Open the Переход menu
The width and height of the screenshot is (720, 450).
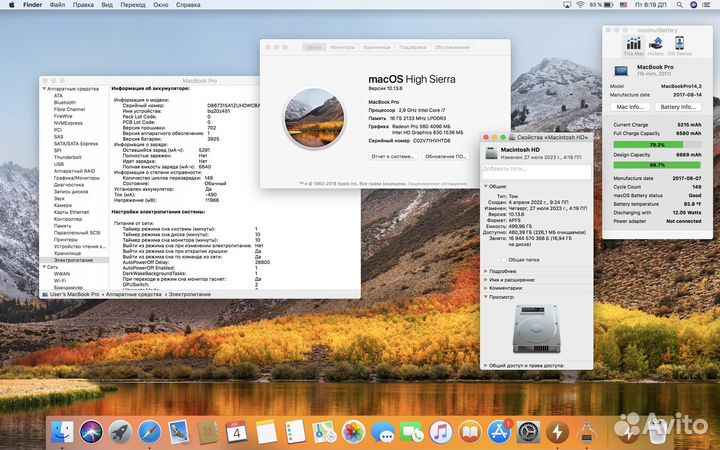click(133, 5)
